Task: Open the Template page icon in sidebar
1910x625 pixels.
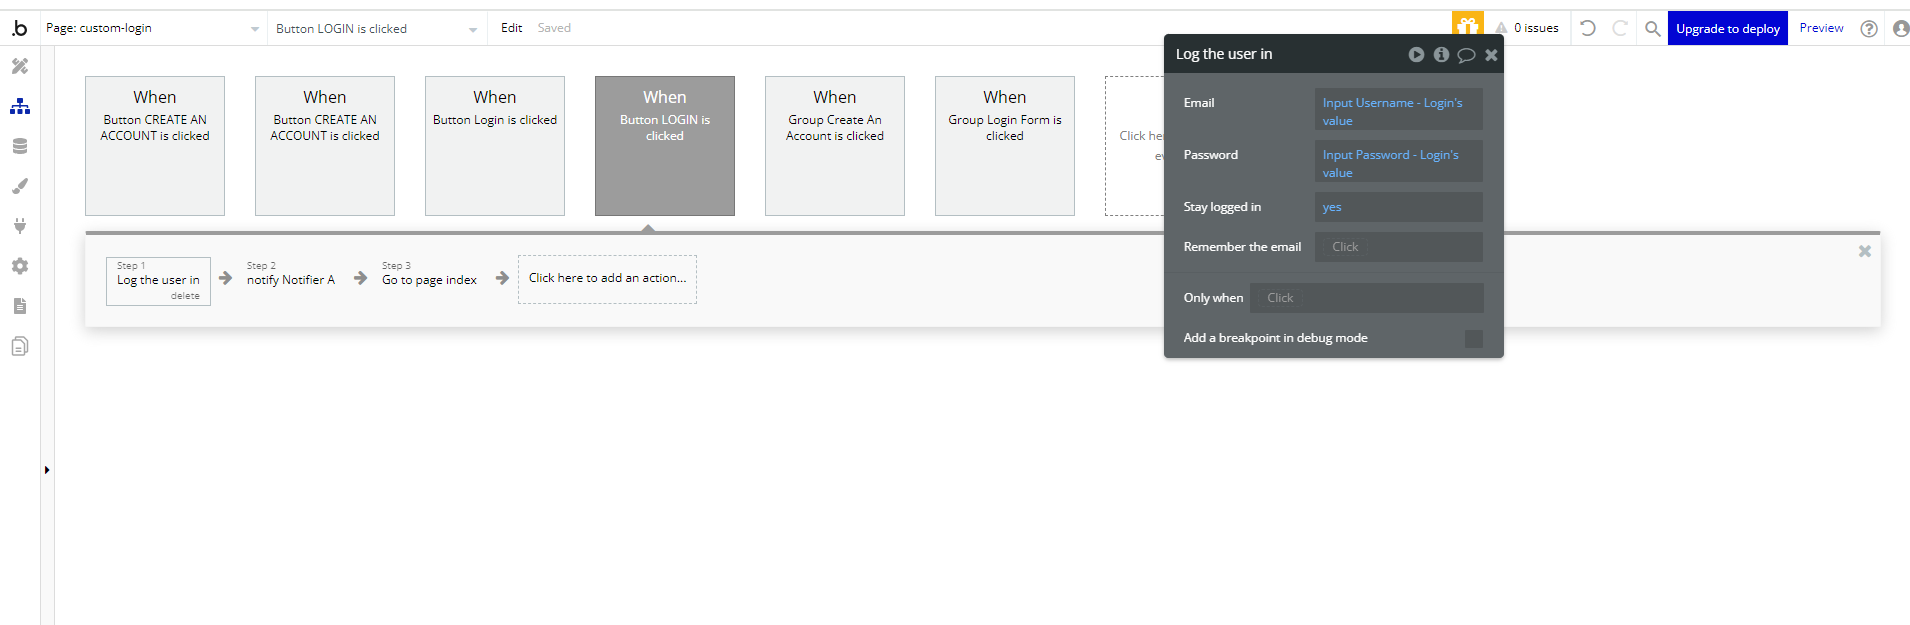Action: pyautogui.click(x=20, y=346)
